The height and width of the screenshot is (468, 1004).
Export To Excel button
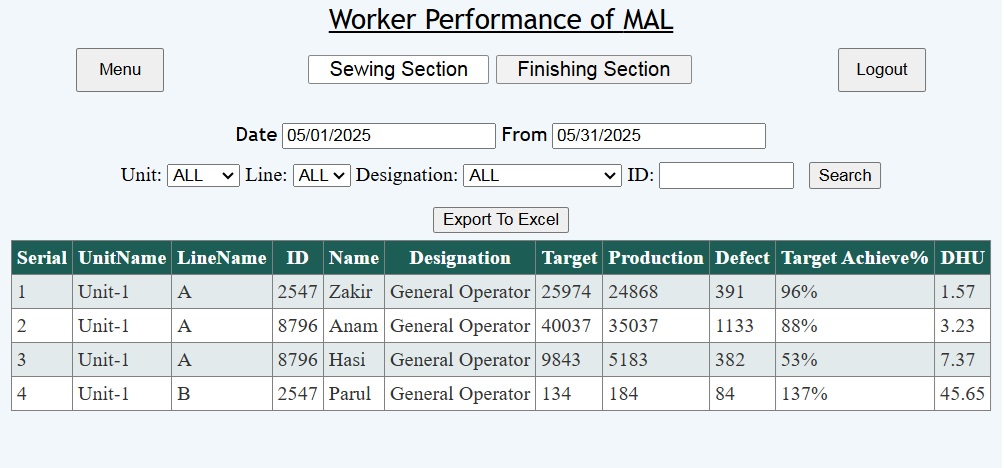click(x=501, y=220)
